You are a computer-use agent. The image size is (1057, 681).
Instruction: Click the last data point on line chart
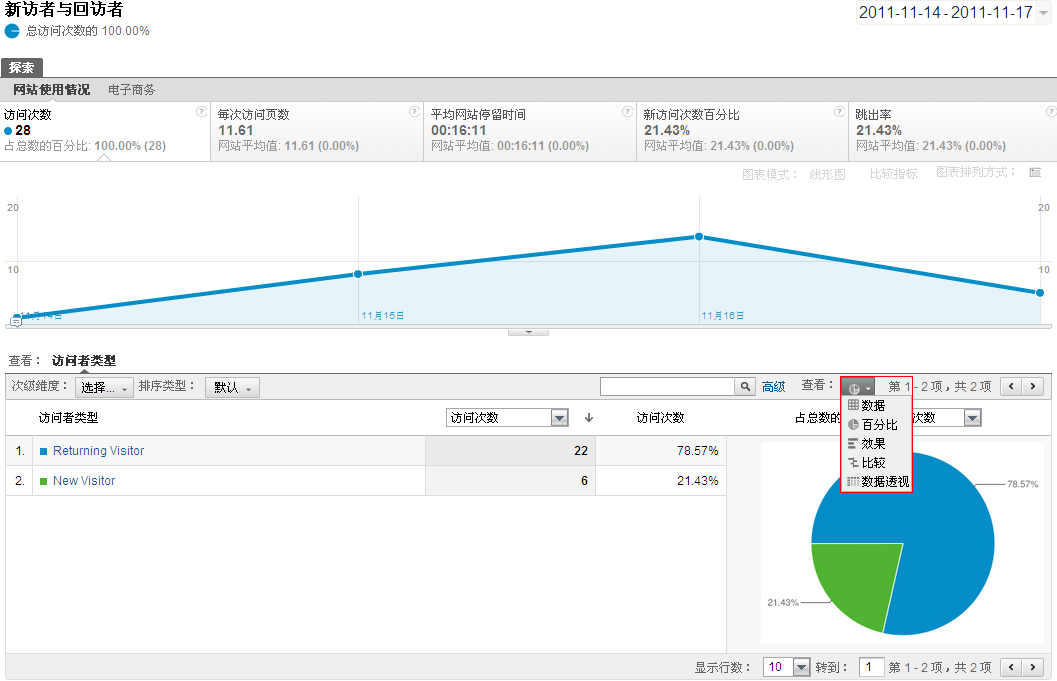click(1040, 293)
